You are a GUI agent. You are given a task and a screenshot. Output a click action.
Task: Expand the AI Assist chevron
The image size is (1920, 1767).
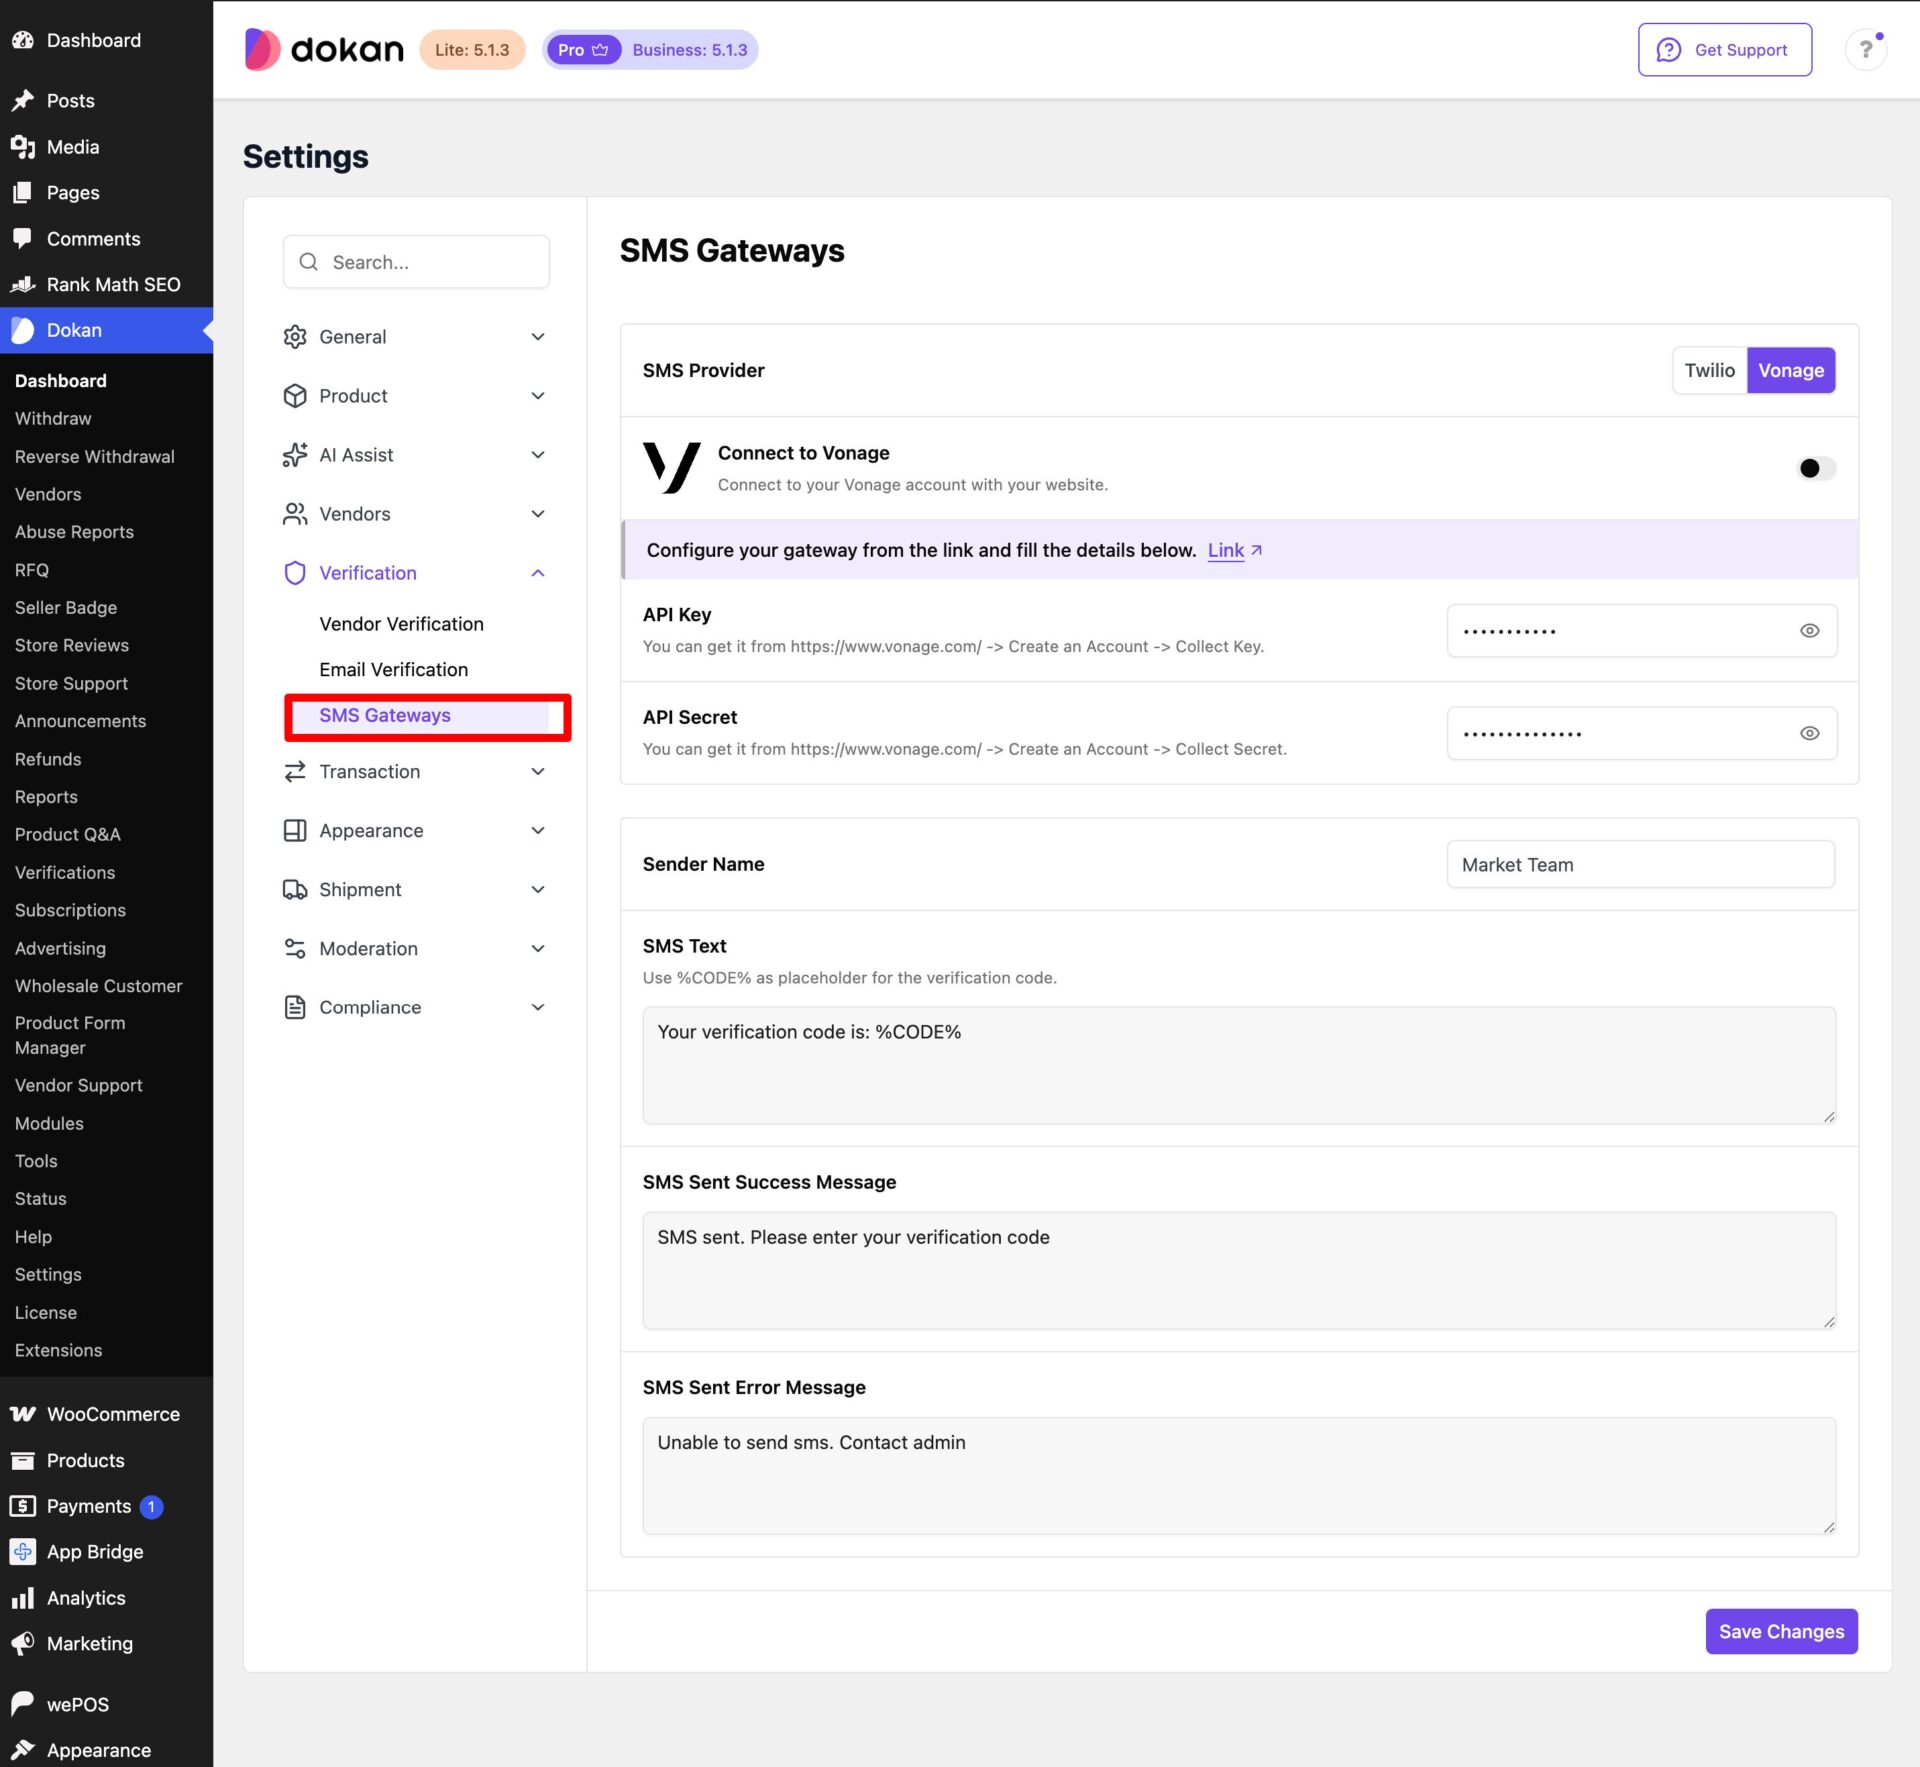tap(538, 455)
